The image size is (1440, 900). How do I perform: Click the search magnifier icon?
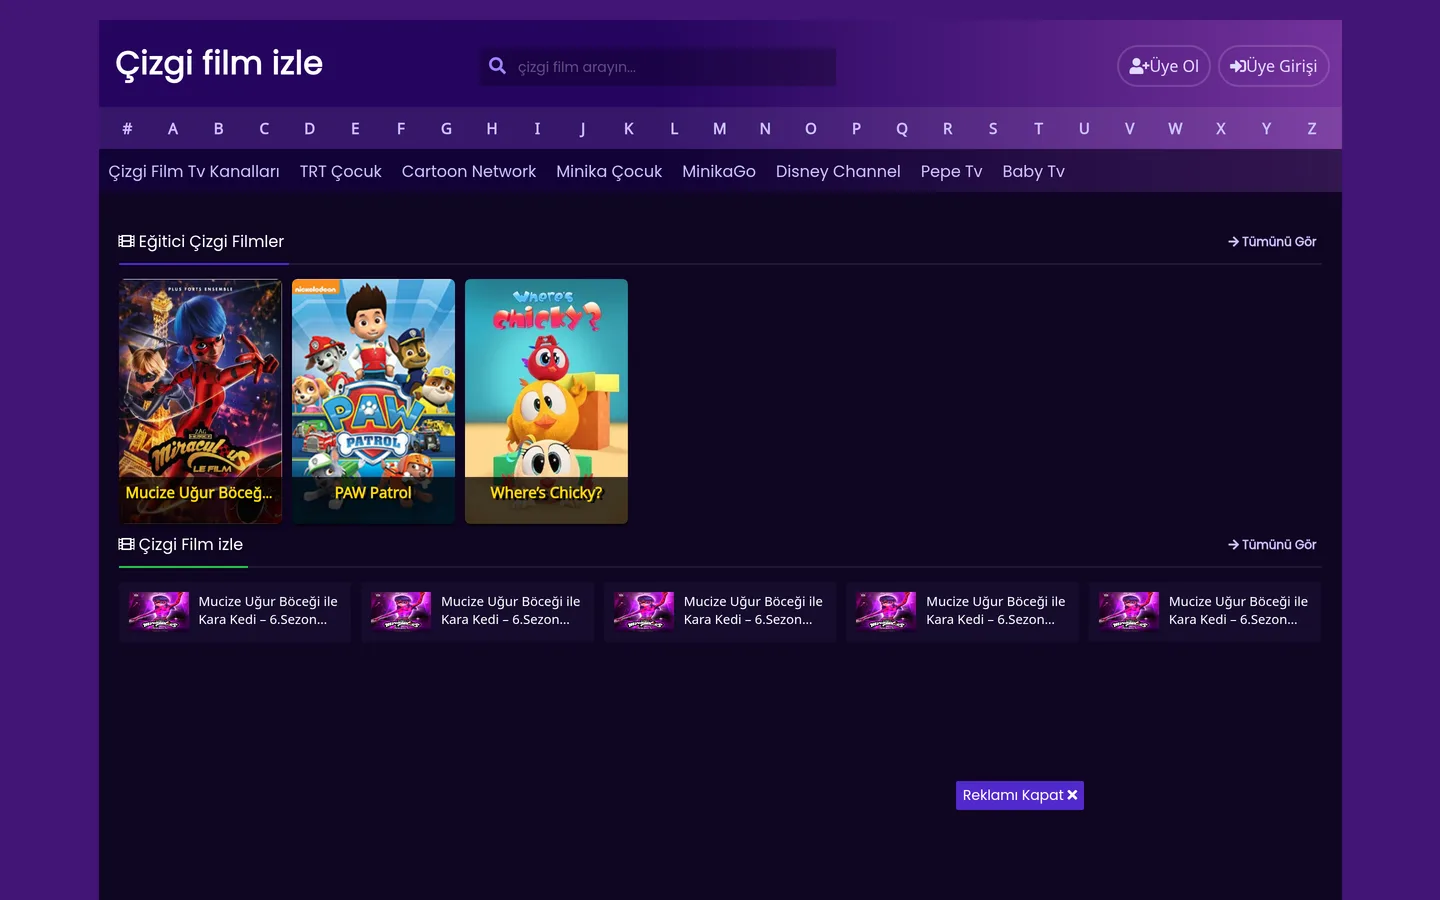[497, 66]
